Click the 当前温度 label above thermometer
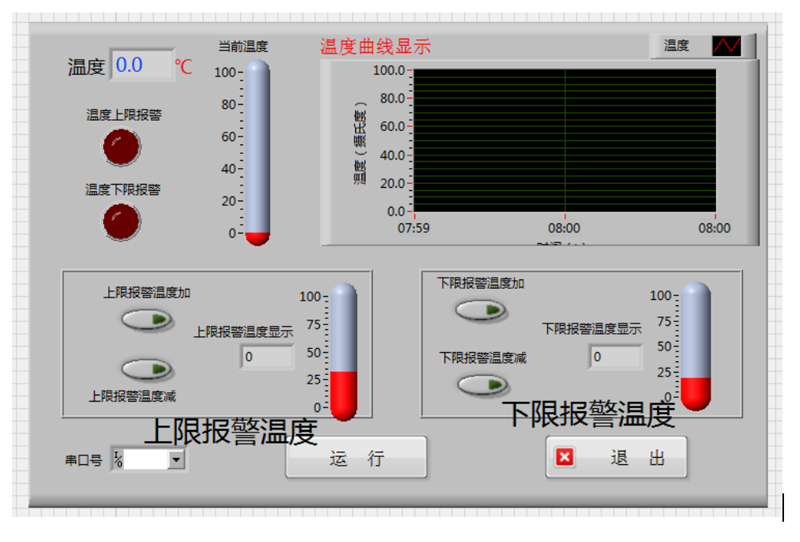This screenshot has width=800, height=542. pos(243,46)
